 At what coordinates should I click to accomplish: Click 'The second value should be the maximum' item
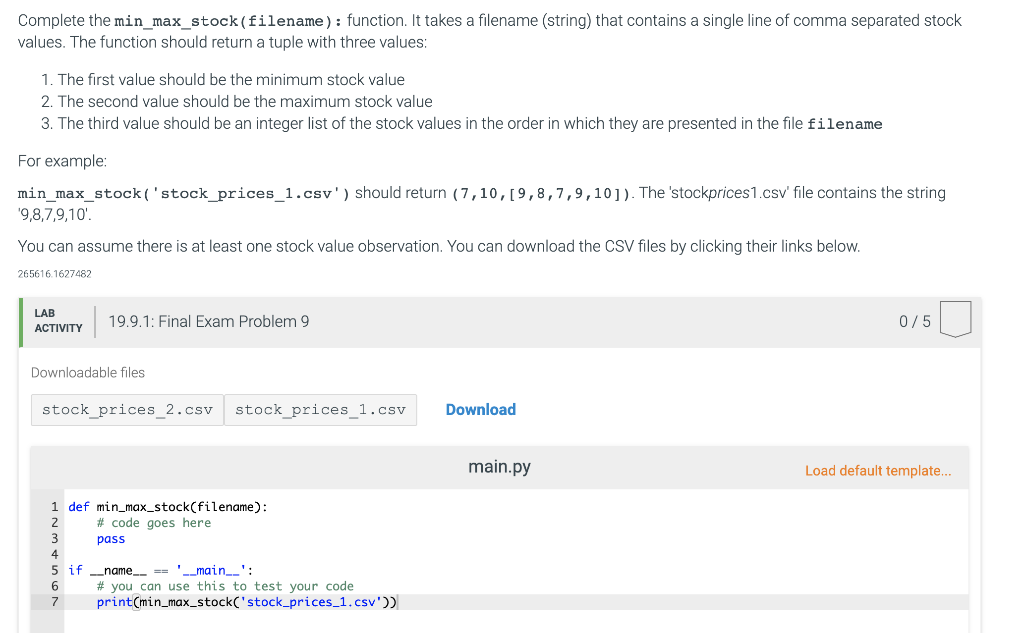pos(245,102)
